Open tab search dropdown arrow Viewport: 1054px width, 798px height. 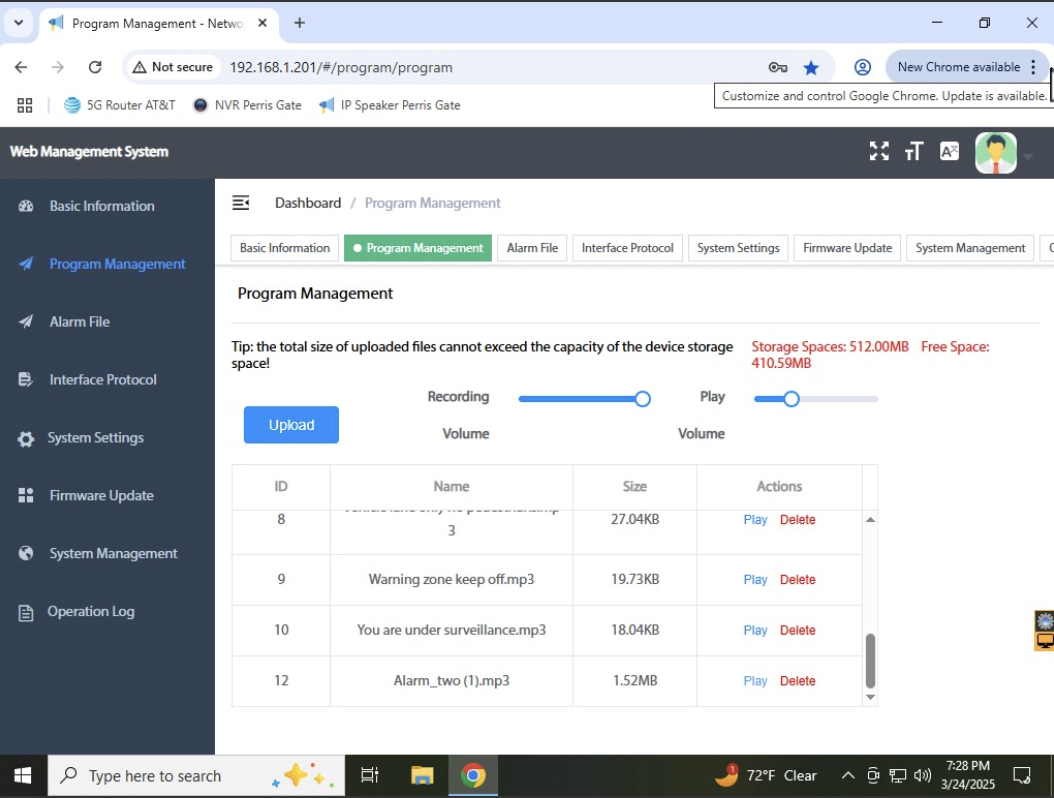pos(19,23)
